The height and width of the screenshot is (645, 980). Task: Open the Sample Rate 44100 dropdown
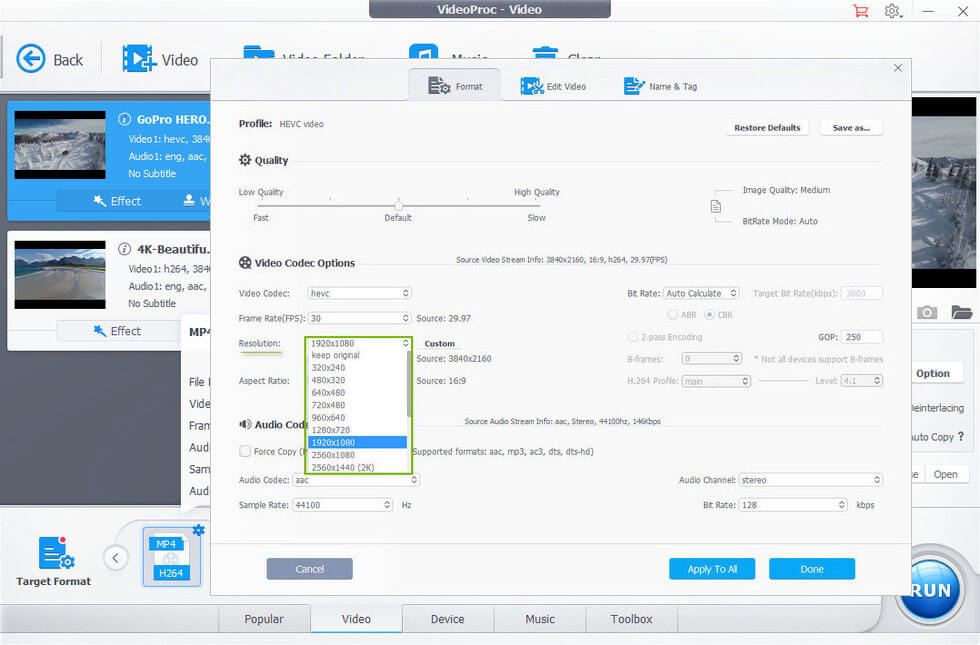tap(342, 505)
